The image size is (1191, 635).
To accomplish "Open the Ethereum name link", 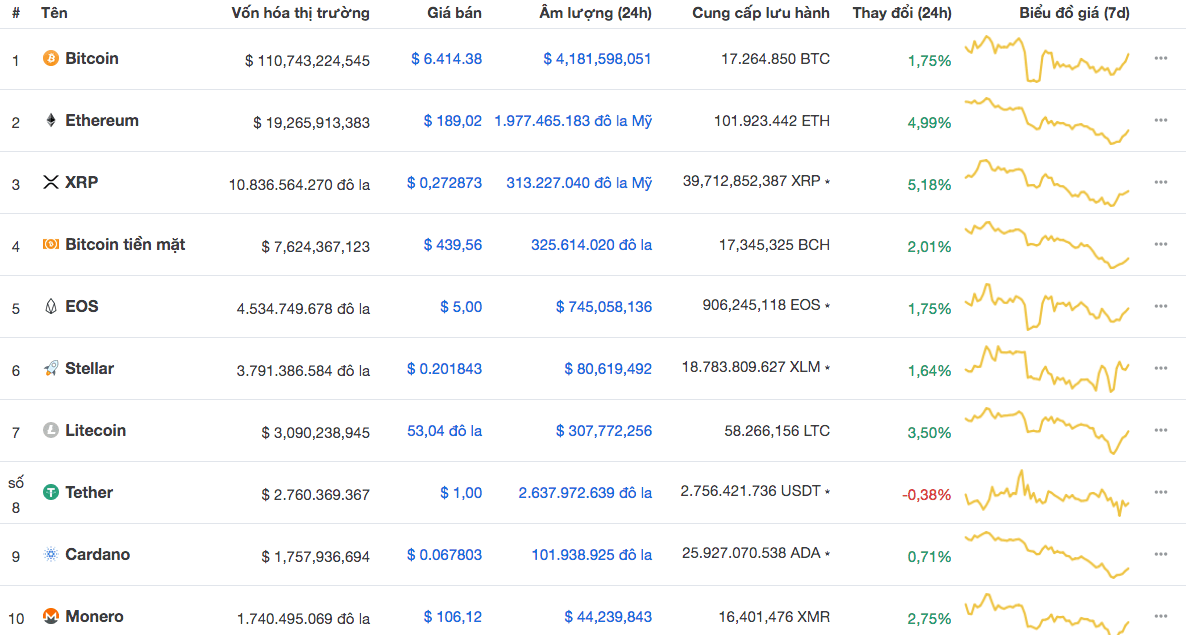I will coord(102,120).
